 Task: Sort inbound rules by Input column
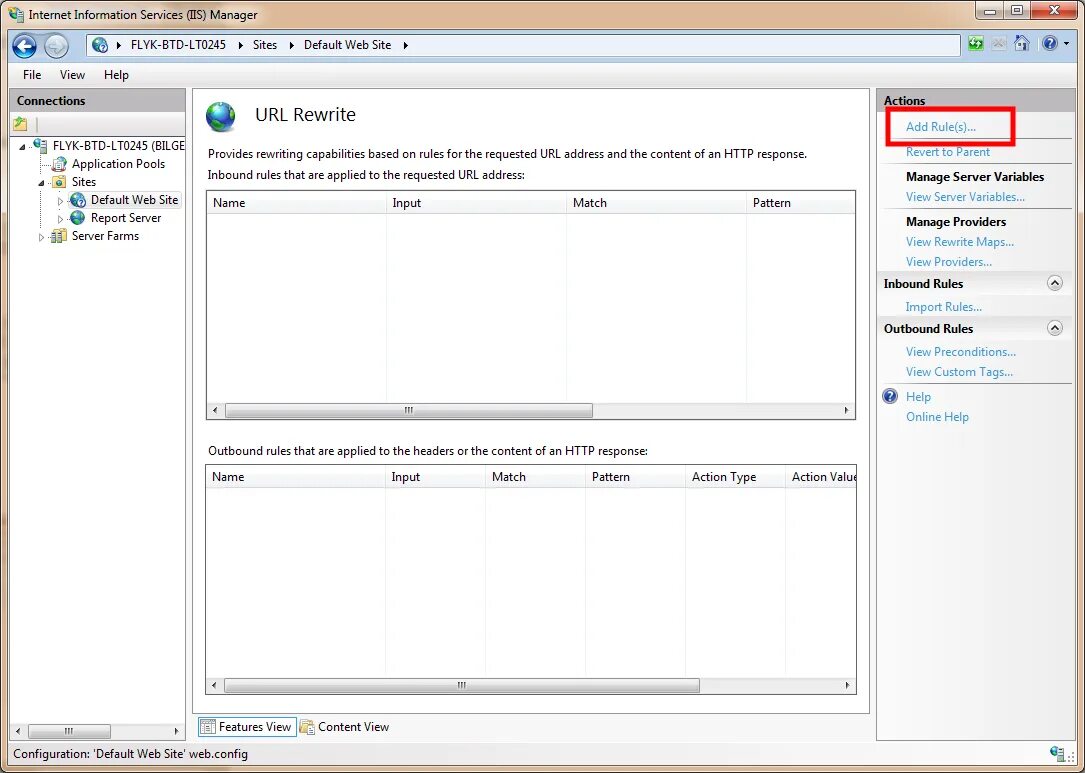(x=476, y=203)
